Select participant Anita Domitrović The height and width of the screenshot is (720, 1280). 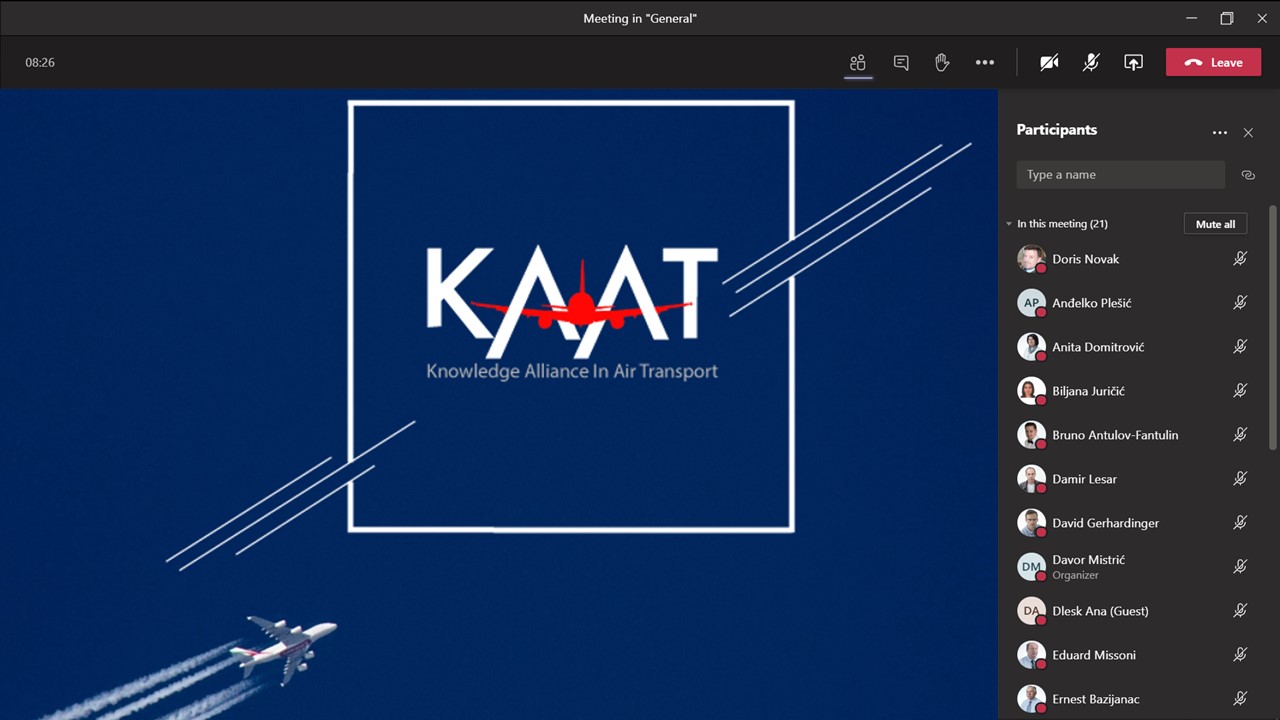pos(1133,346)
